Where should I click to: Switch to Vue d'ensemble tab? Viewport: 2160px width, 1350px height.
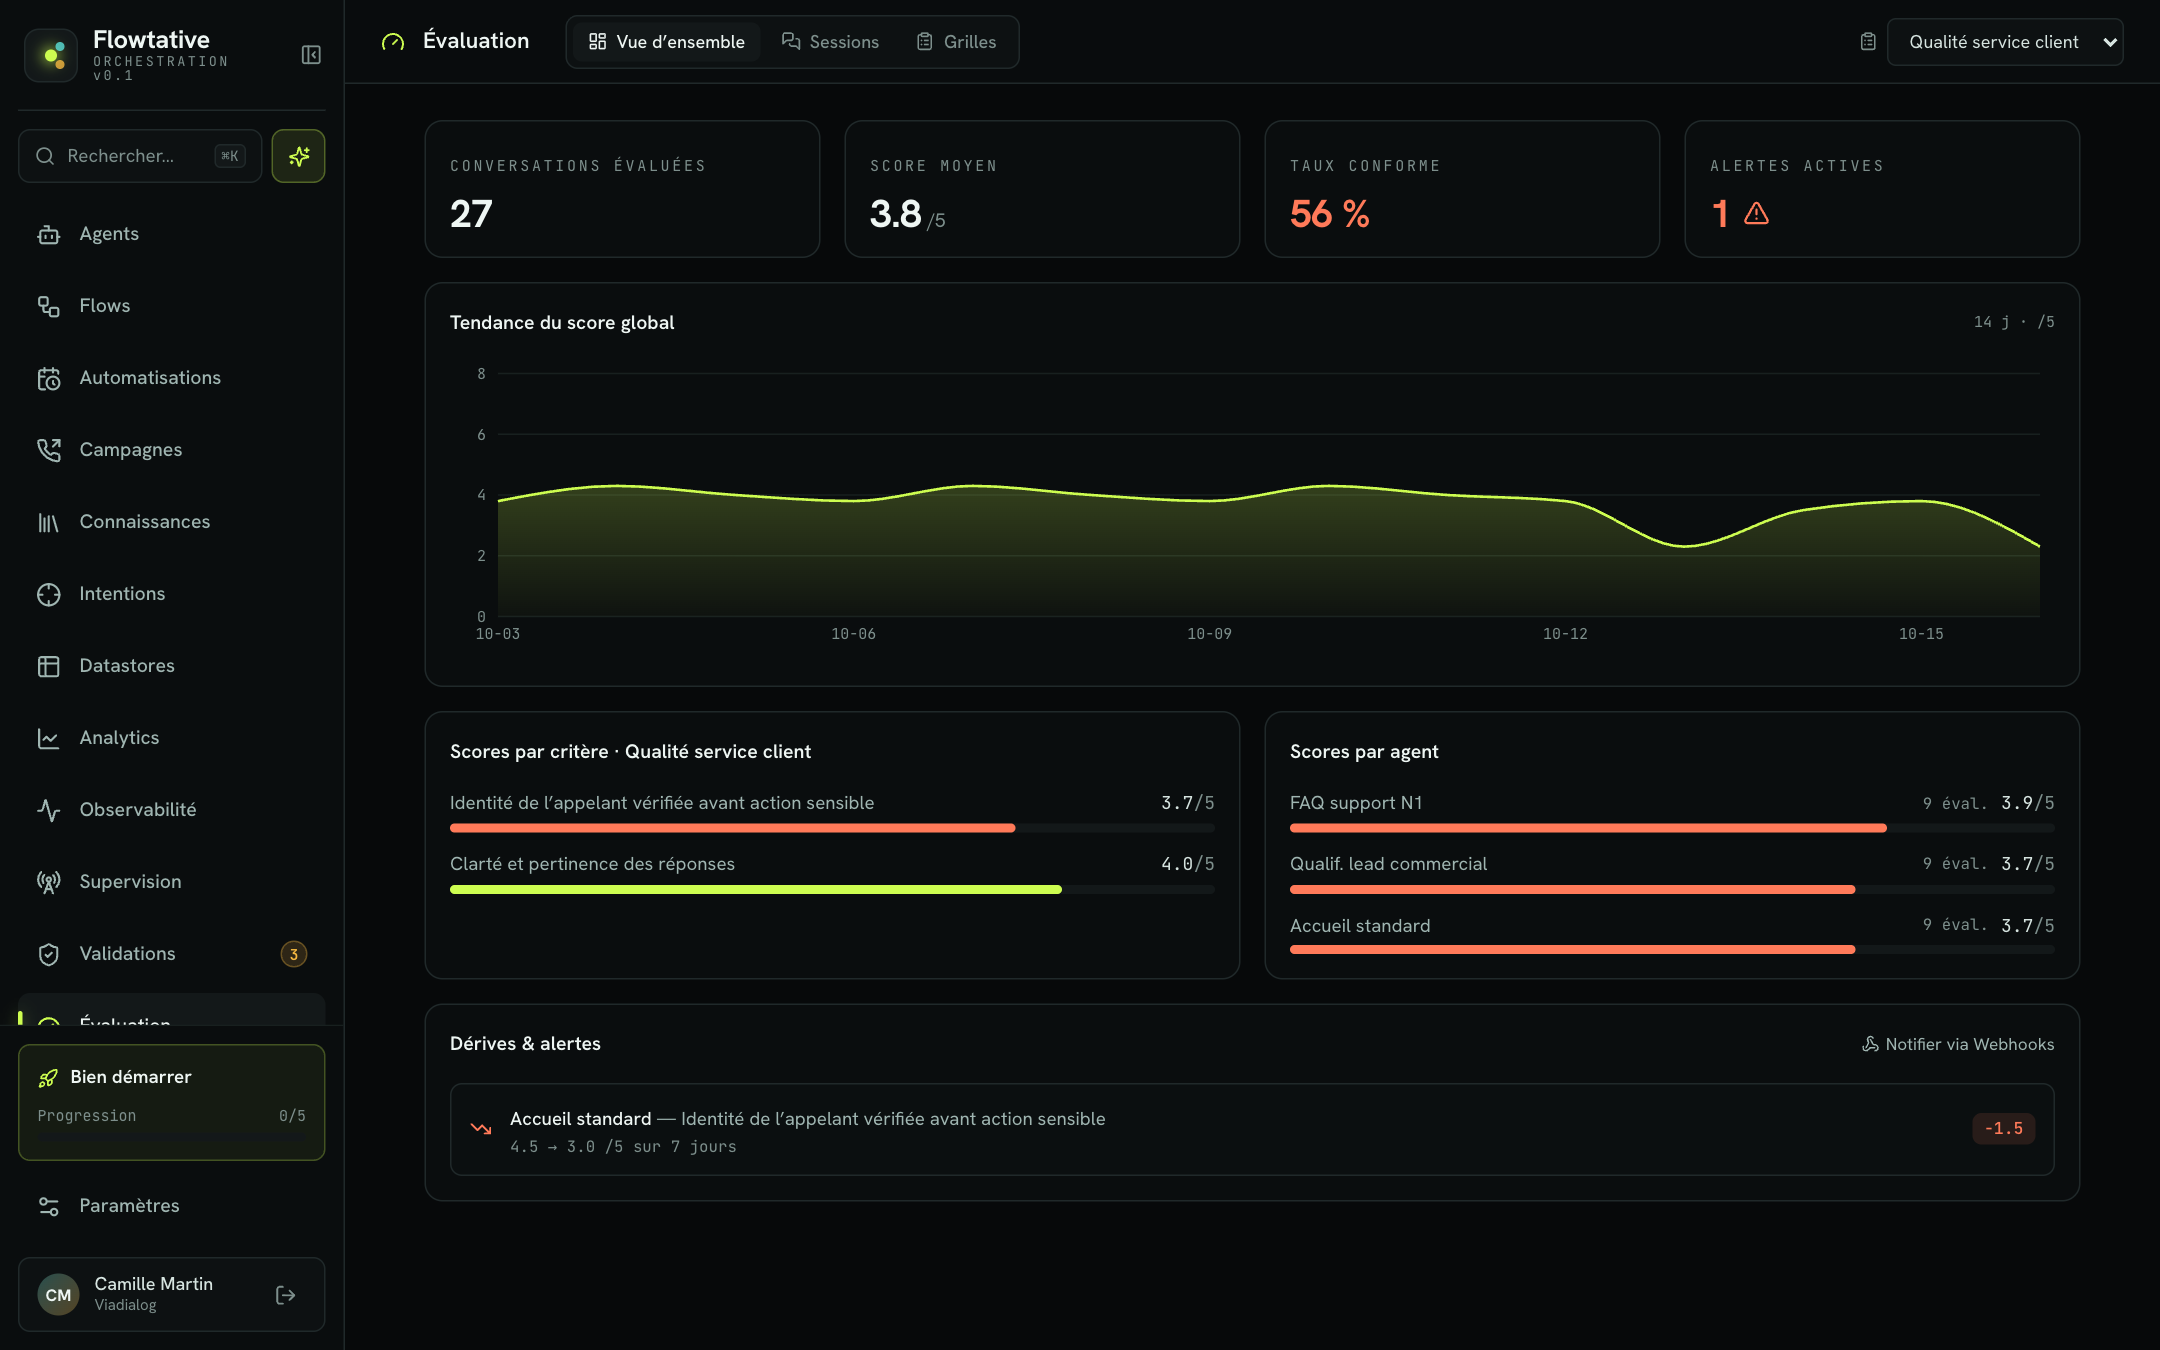666,42
